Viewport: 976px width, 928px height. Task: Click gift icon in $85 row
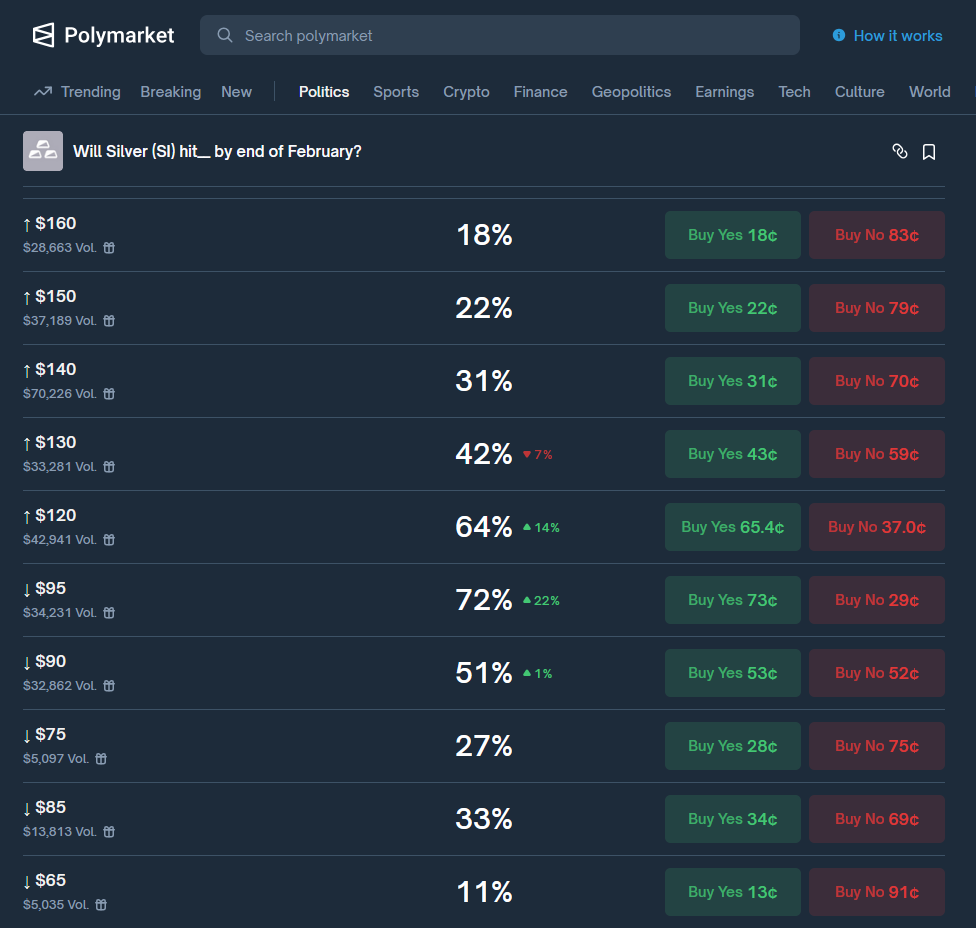click(109, 832)
